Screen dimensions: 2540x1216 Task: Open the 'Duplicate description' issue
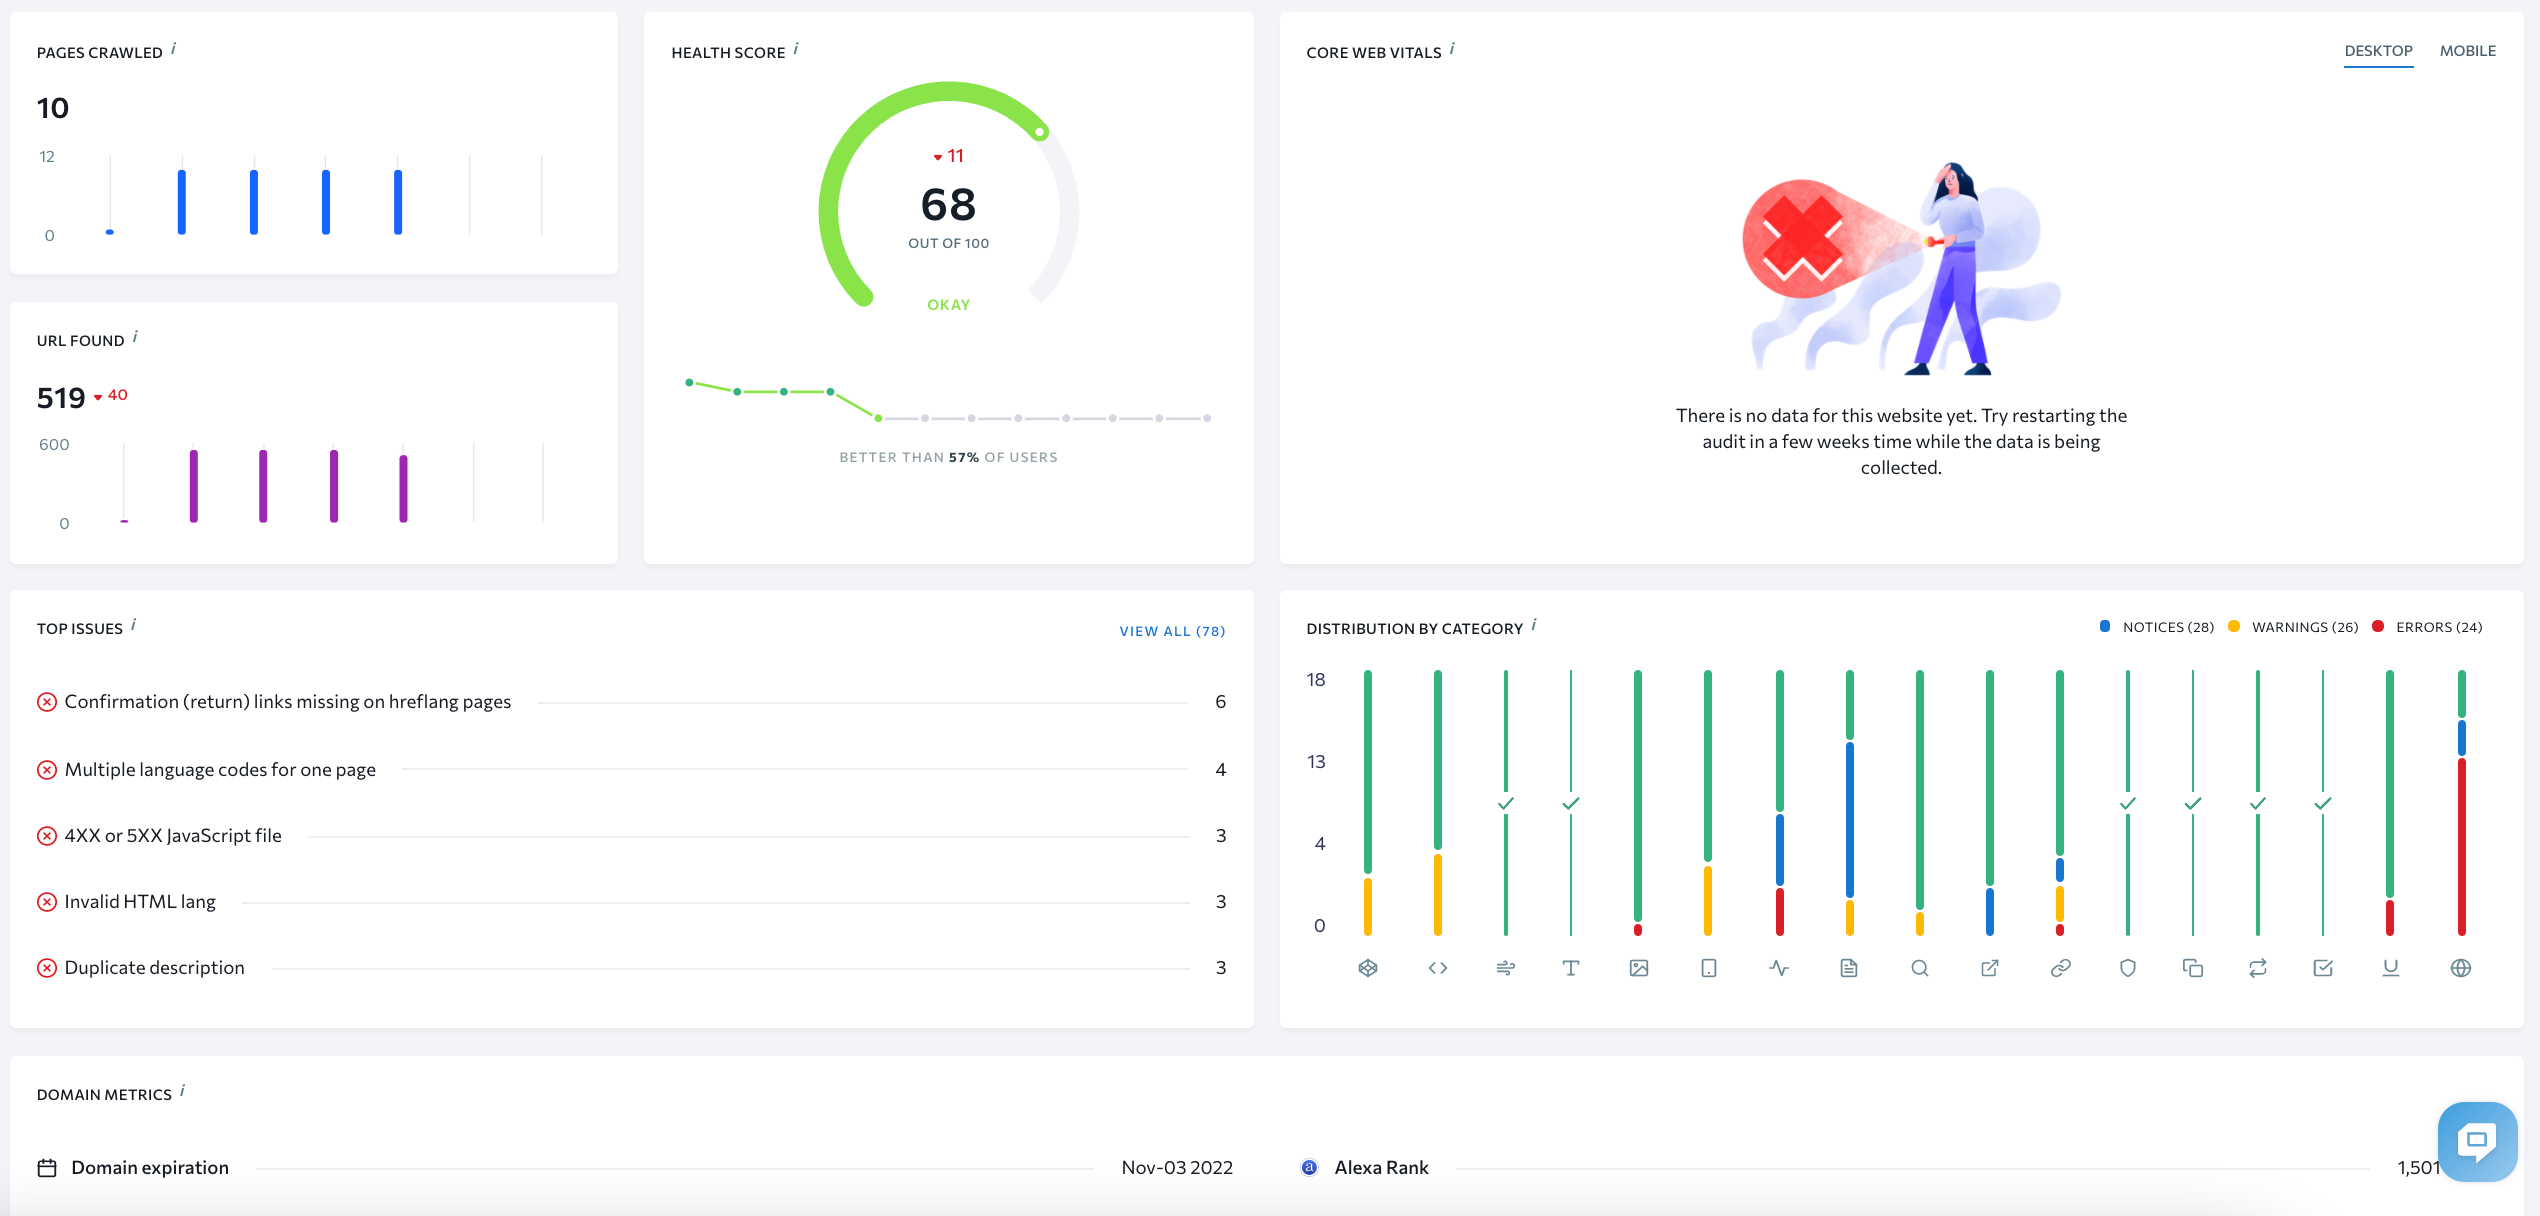click(631, 968)
